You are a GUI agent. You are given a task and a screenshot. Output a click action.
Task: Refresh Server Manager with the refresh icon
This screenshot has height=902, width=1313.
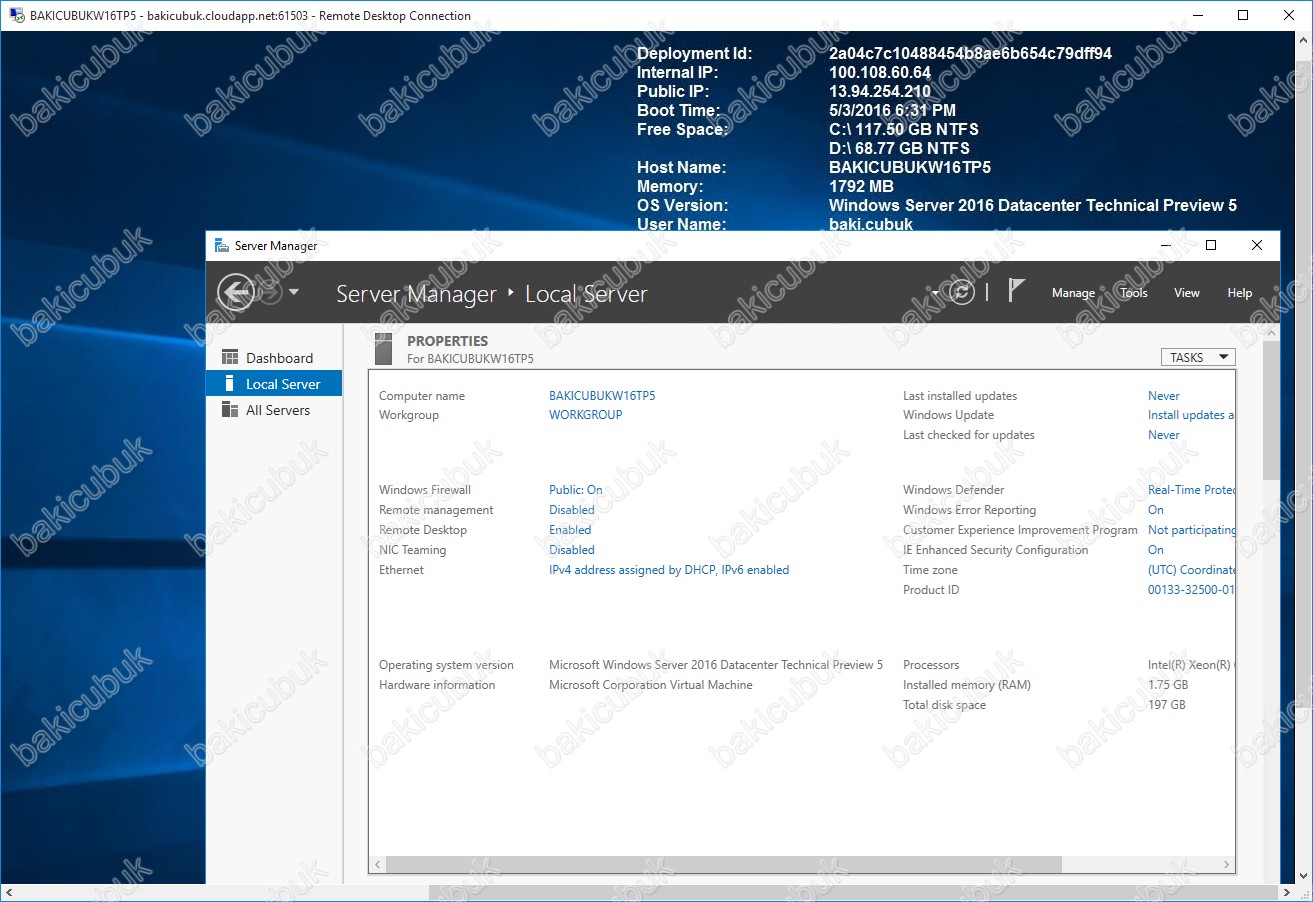coord(962,292)
